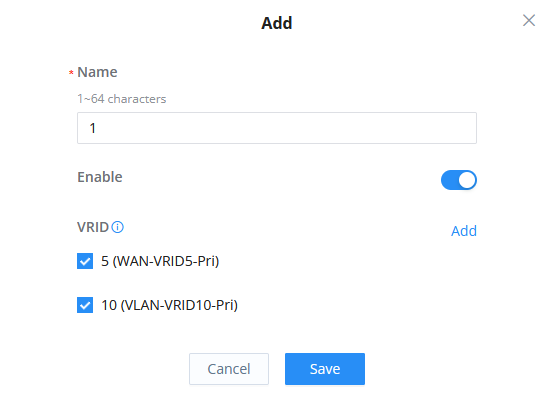Uncheck the 10 (VLAN-VRID10-Pri) checkbox

85,305
